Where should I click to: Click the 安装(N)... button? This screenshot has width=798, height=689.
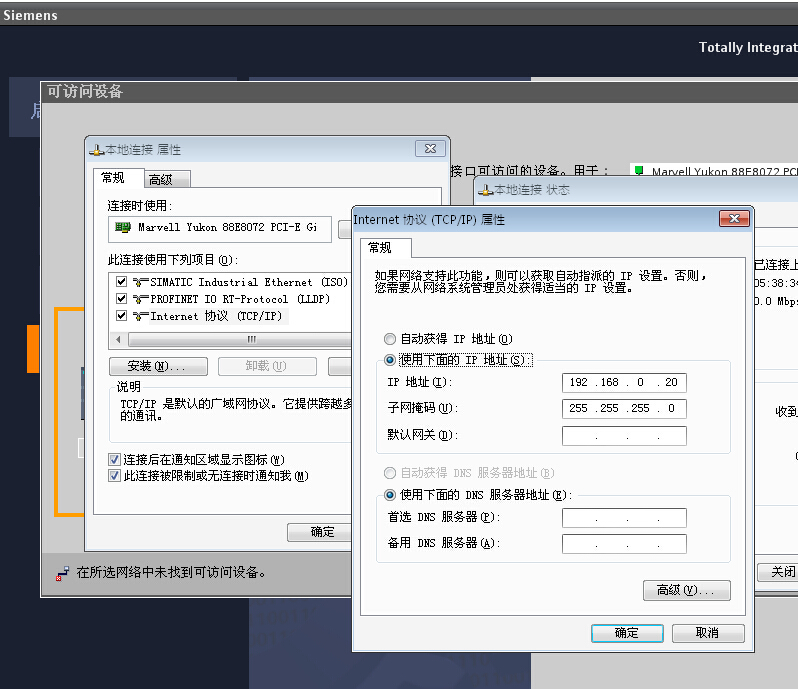tap(159, 366)
